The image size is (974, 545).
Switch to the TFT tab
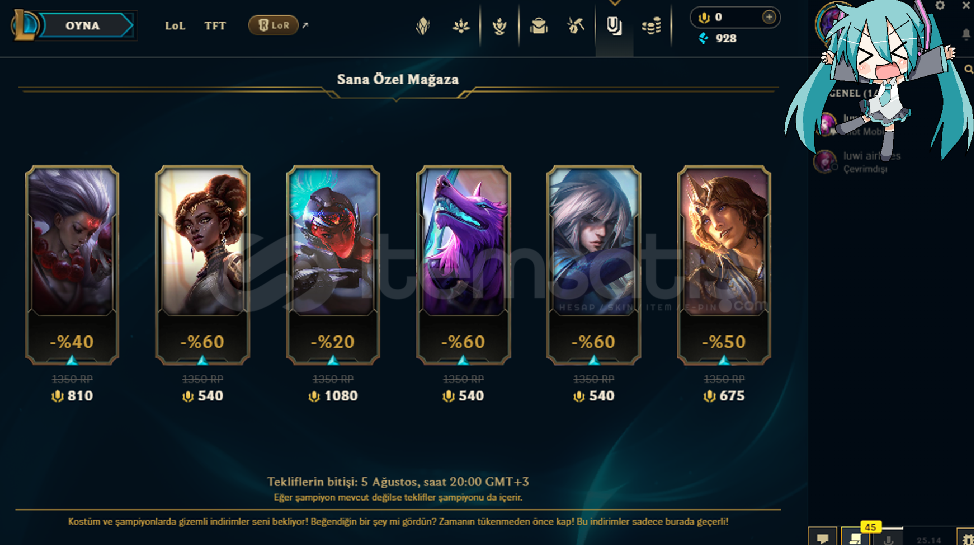[x=215, y=25]
